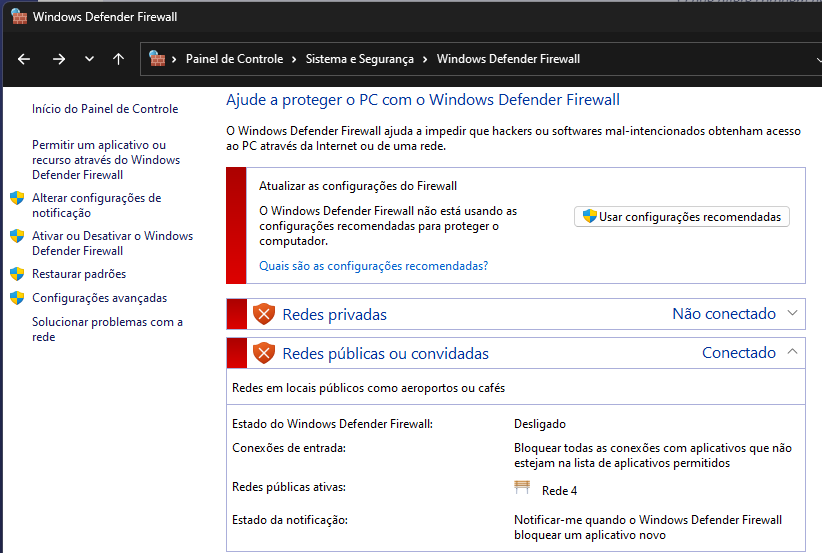This screenshot has width=822, height=553.
Task: Open the address bar dropdown arrow at right edge
Action: [x=818, y=59]
